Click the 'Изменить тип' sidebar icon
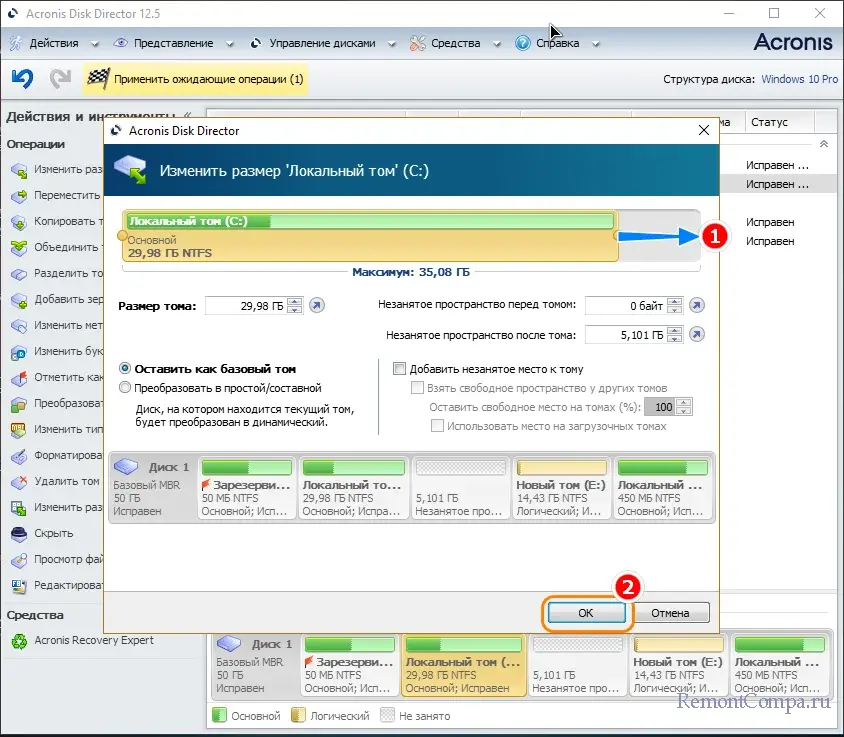The image size is (844, 737). [x=19, y=430]
